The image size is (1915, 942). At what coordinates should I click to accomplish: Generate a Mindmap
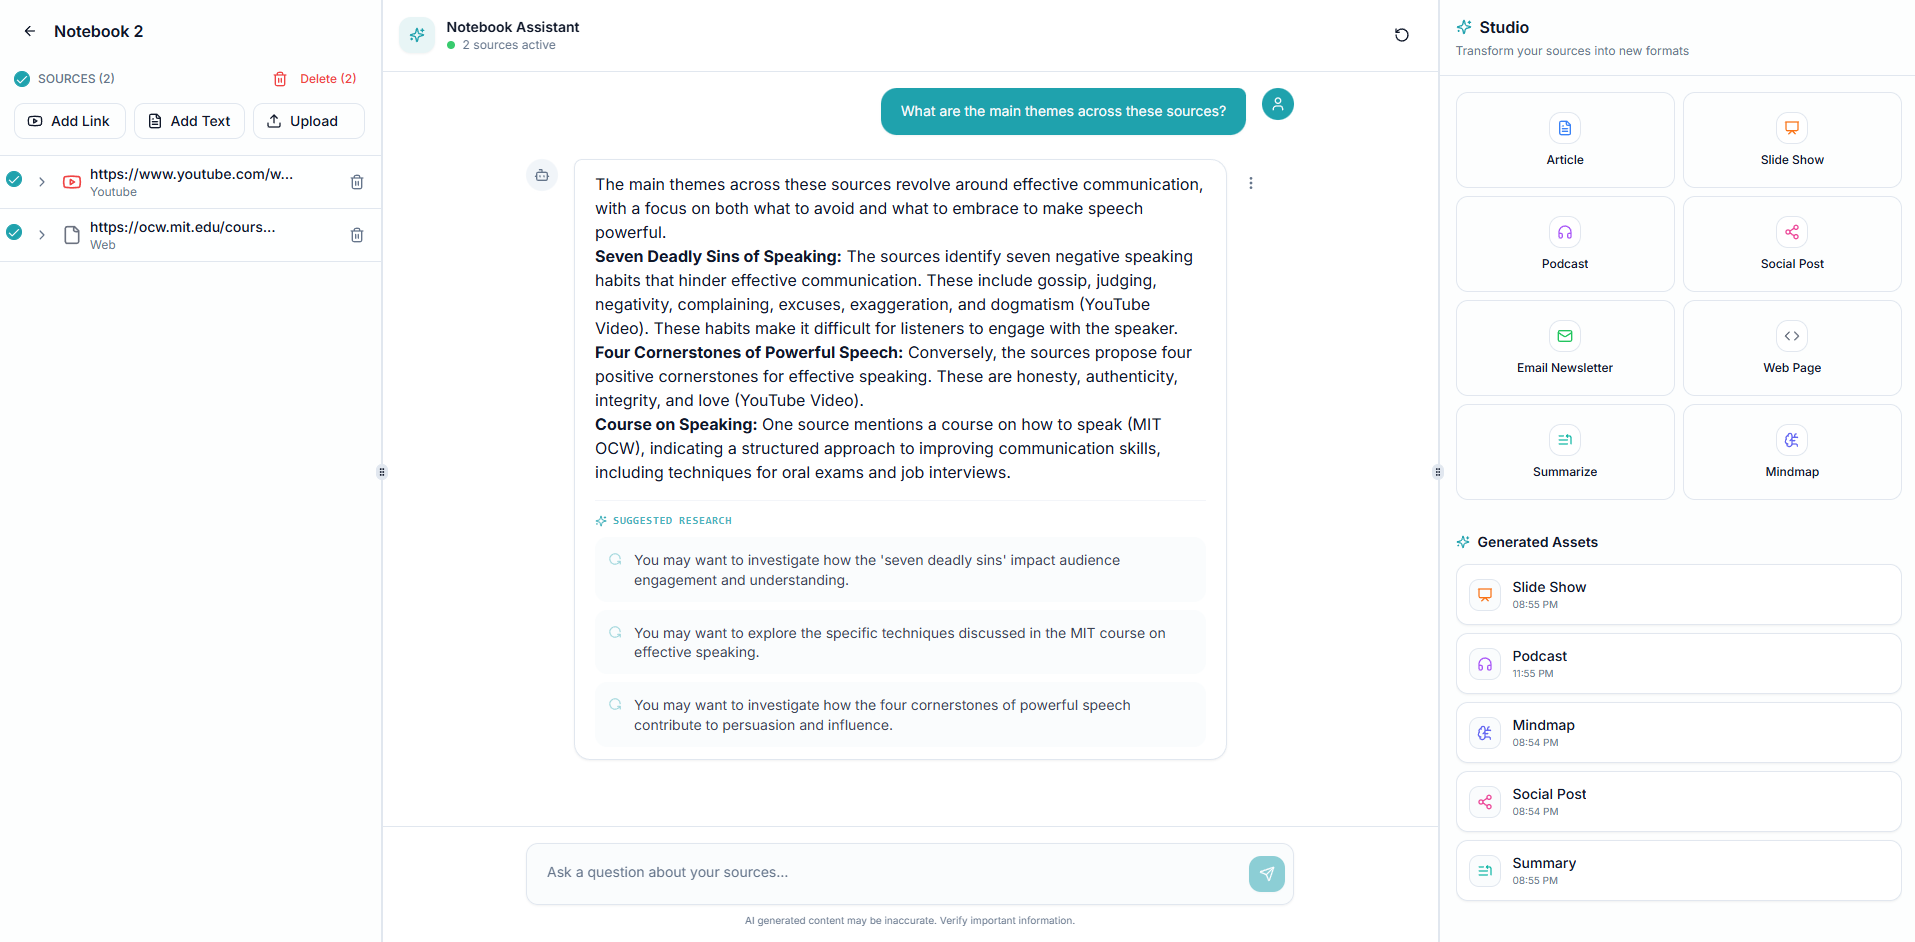pyautogui.click(x=1790, y=451)
